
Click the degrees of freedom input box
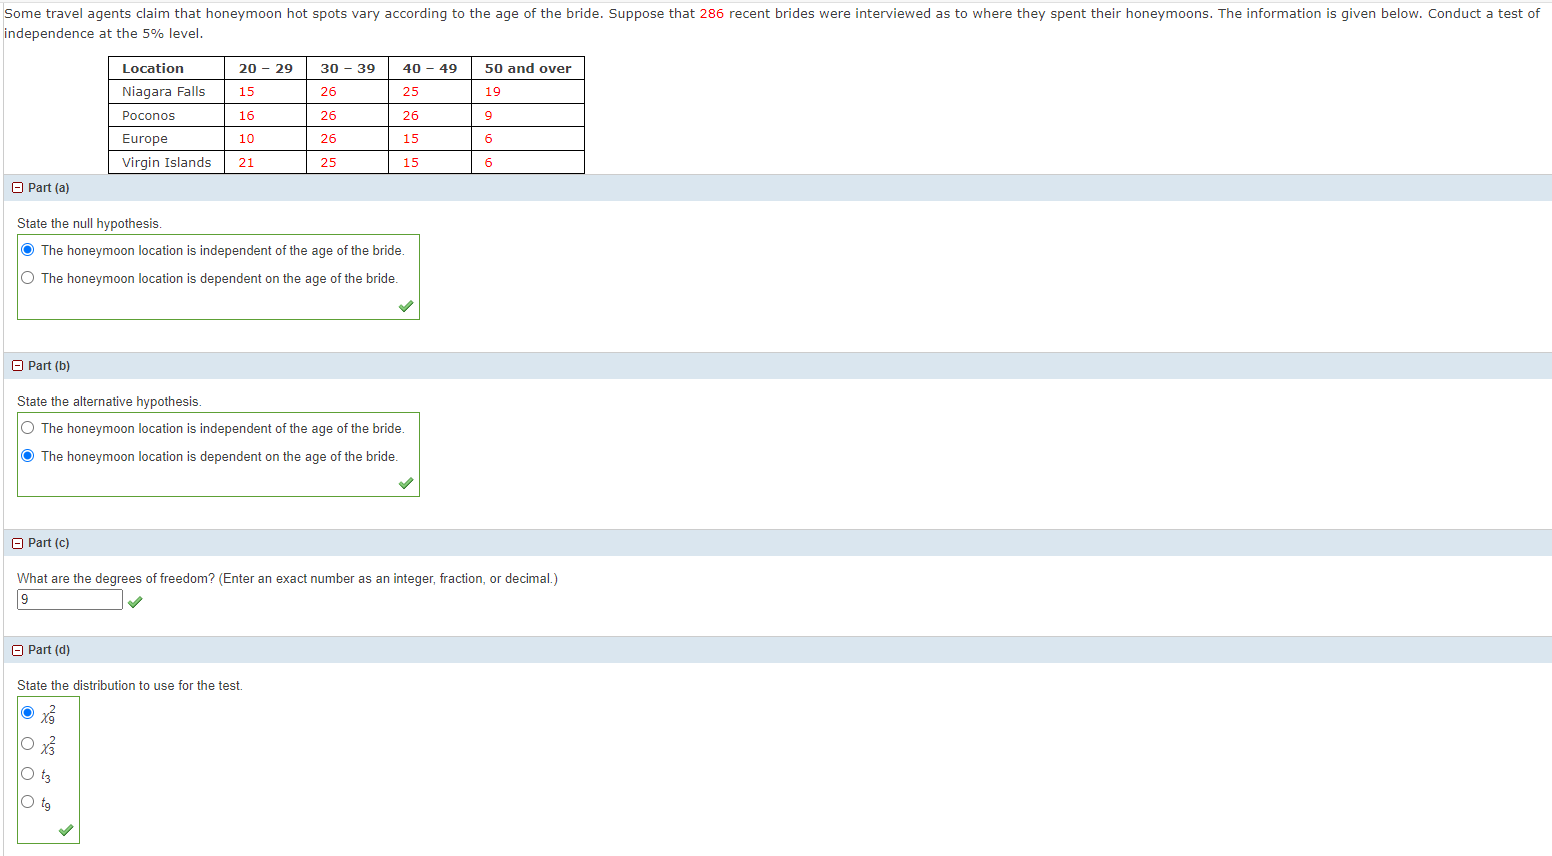70,600
